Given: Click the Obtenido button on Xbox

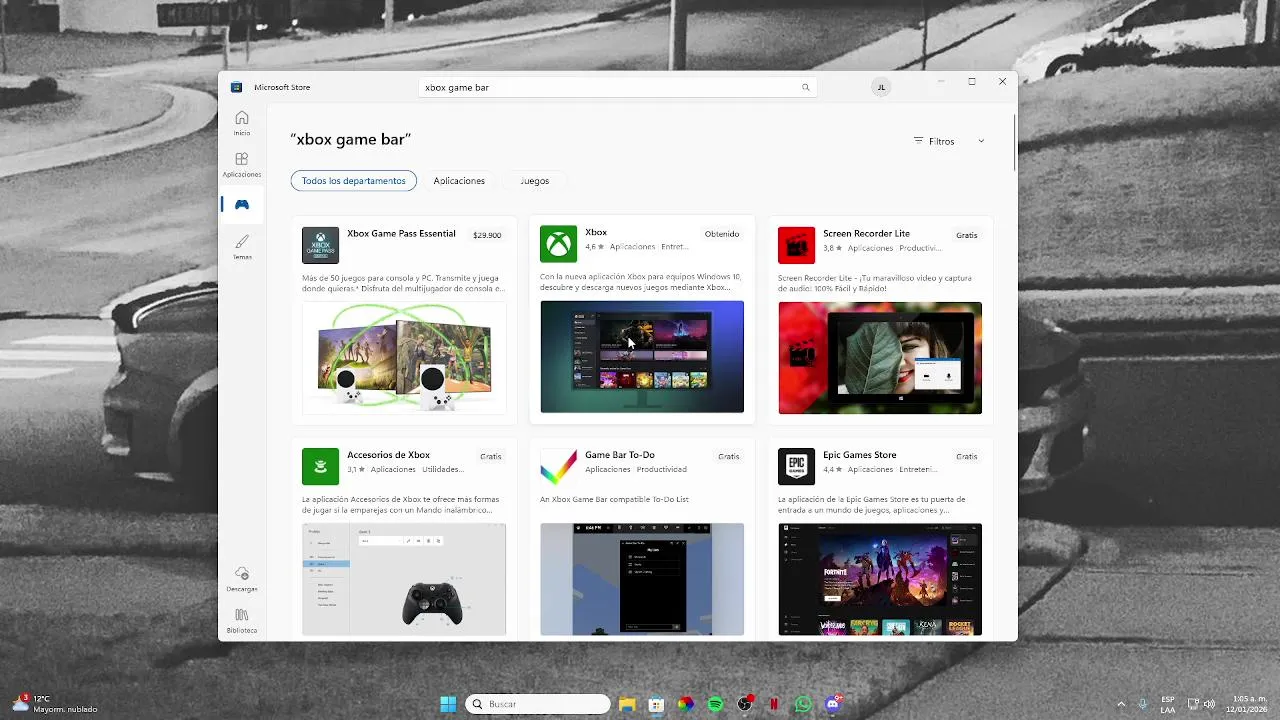Looking at the screenshot, I should (722, 234).
